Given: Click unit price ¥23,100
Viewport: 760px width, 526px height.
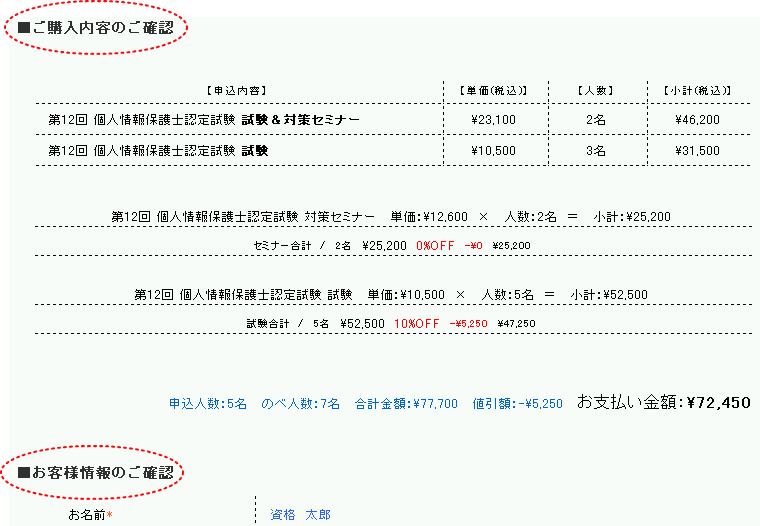Looking at the screenshot, I should (x=493, y=120).
